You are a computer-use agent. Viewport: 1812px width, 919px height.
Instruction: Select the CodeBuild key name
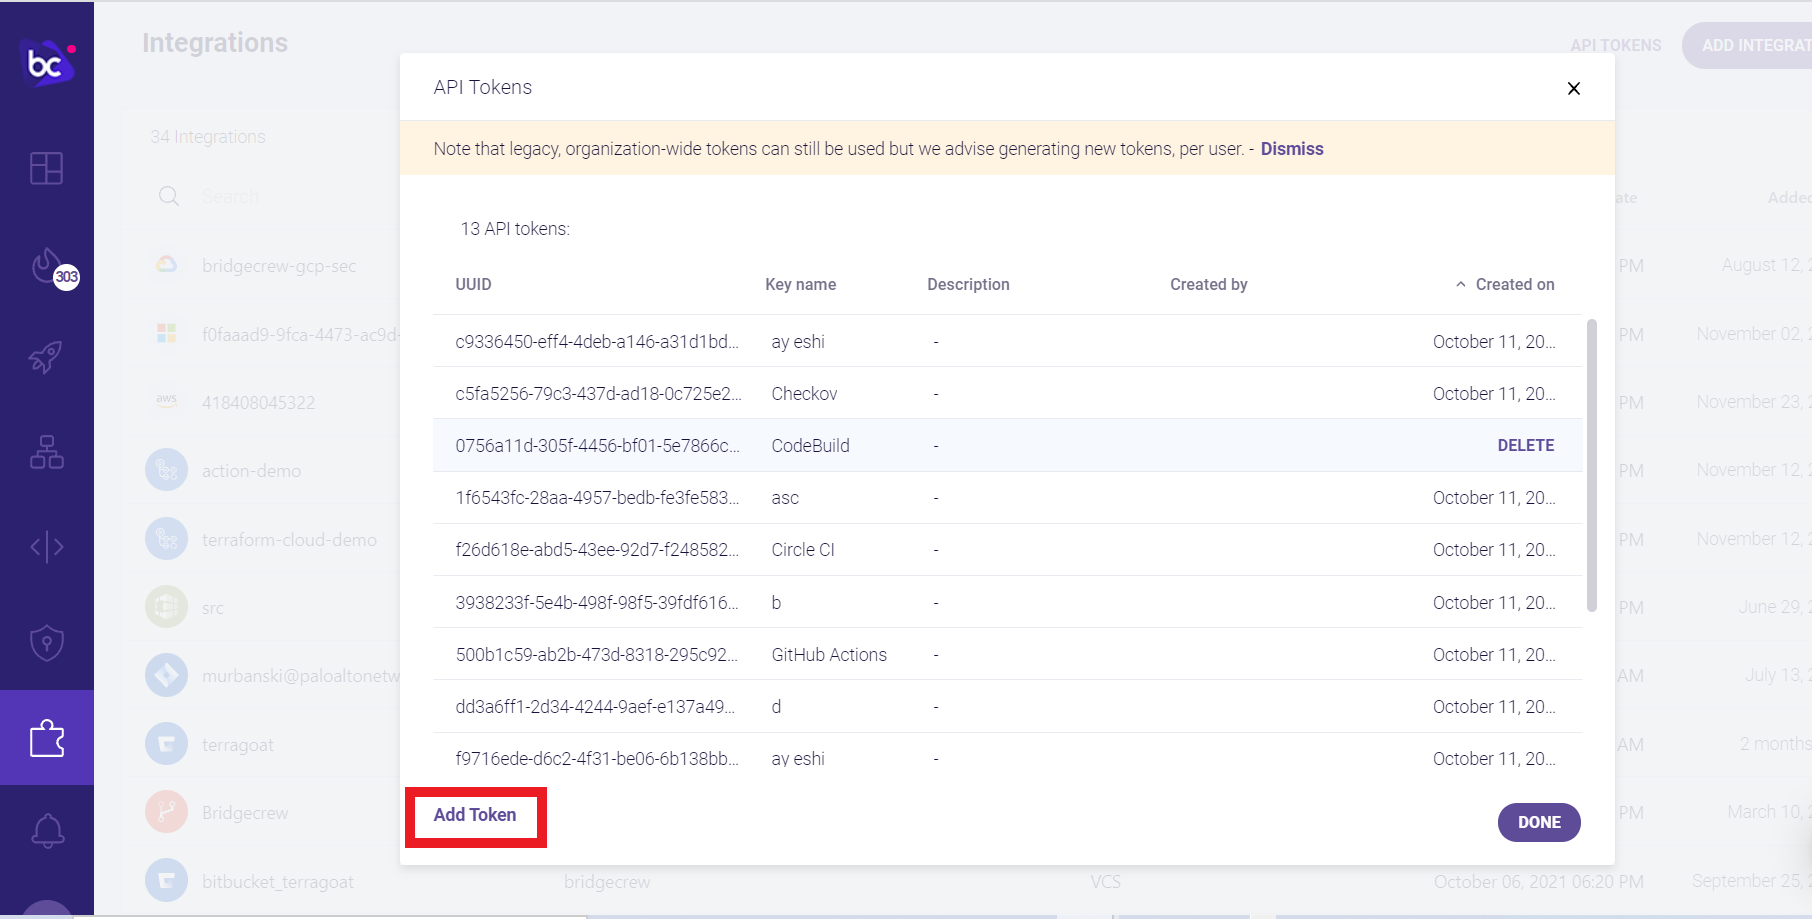pos(810,446)
